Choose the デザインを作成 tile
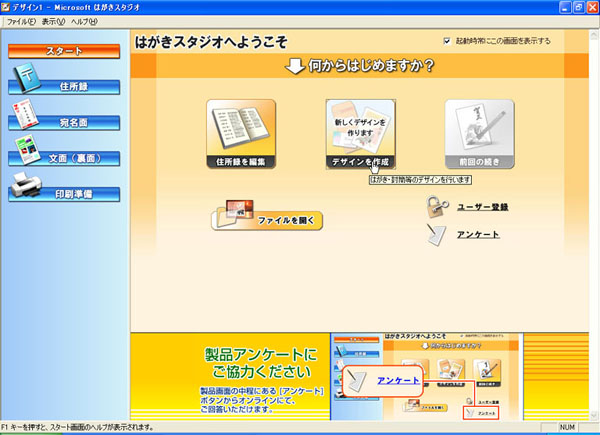Image resolution: width=600 pixels, height=435 pixels. [360, 134]
